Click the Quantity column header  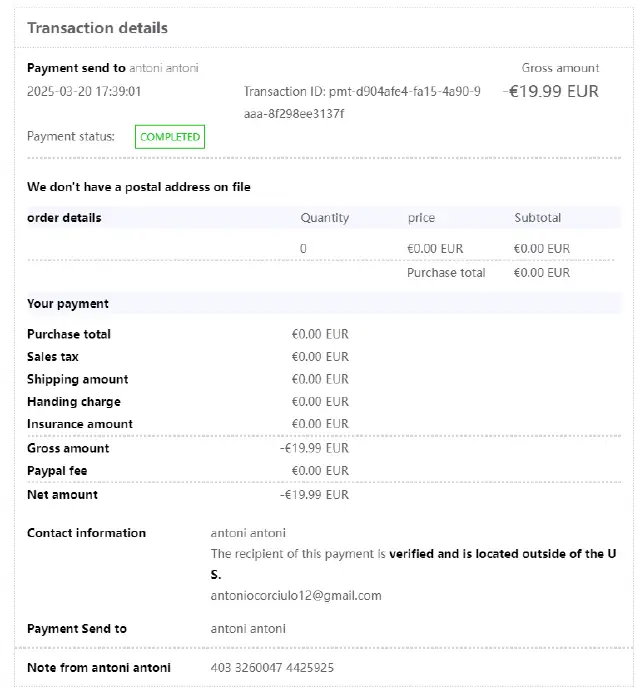pos(325,218)
